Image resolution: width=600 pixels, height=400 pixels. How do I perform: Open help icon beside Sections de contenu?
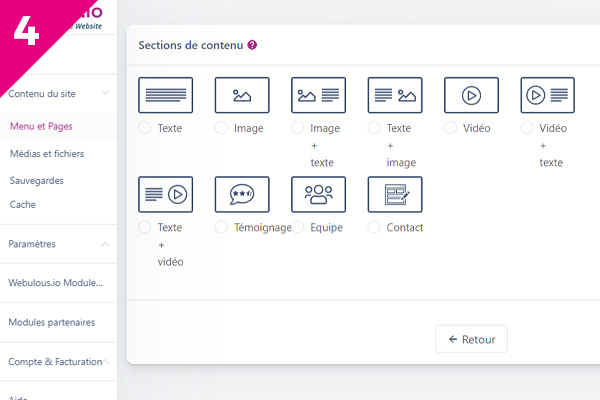click(x=252, y=46)
